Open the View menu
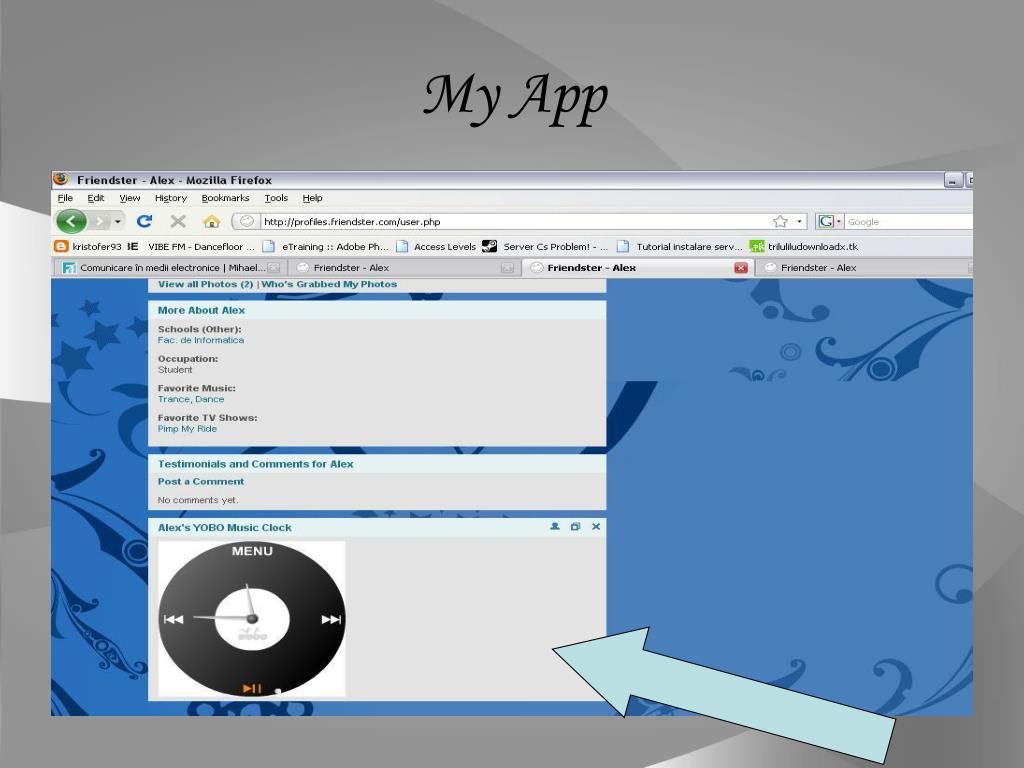Viewport: 1024px width, 768px height. [x=129, y=198]
